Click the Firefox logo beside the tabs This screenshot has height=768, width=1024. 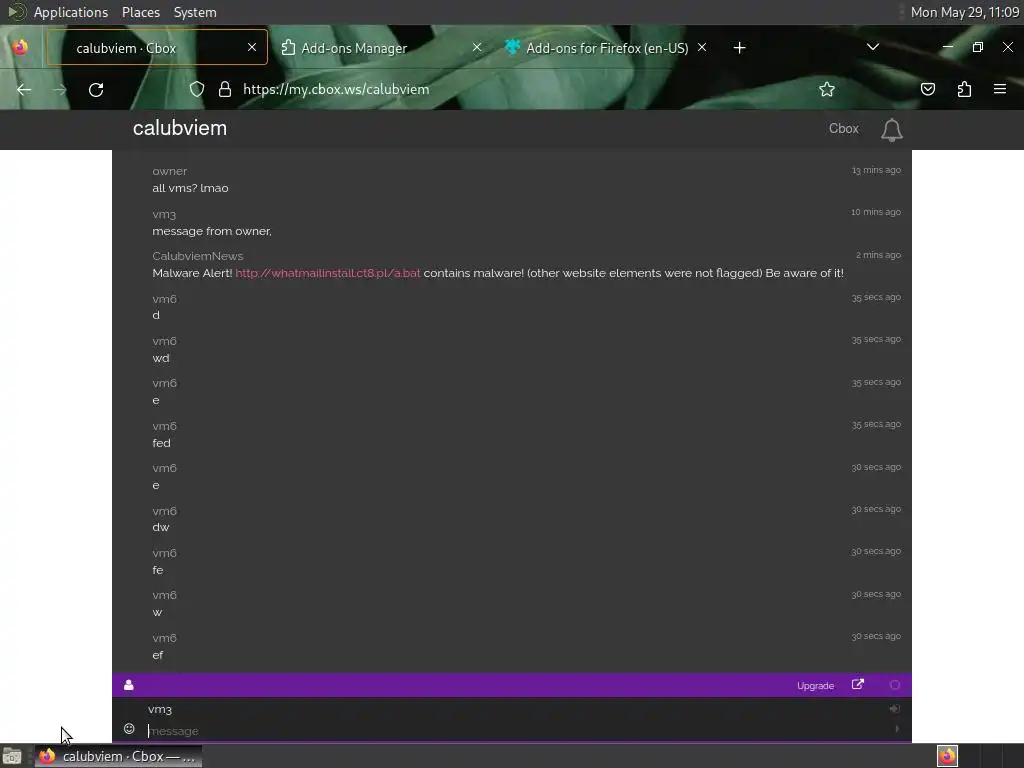[20, 47]
